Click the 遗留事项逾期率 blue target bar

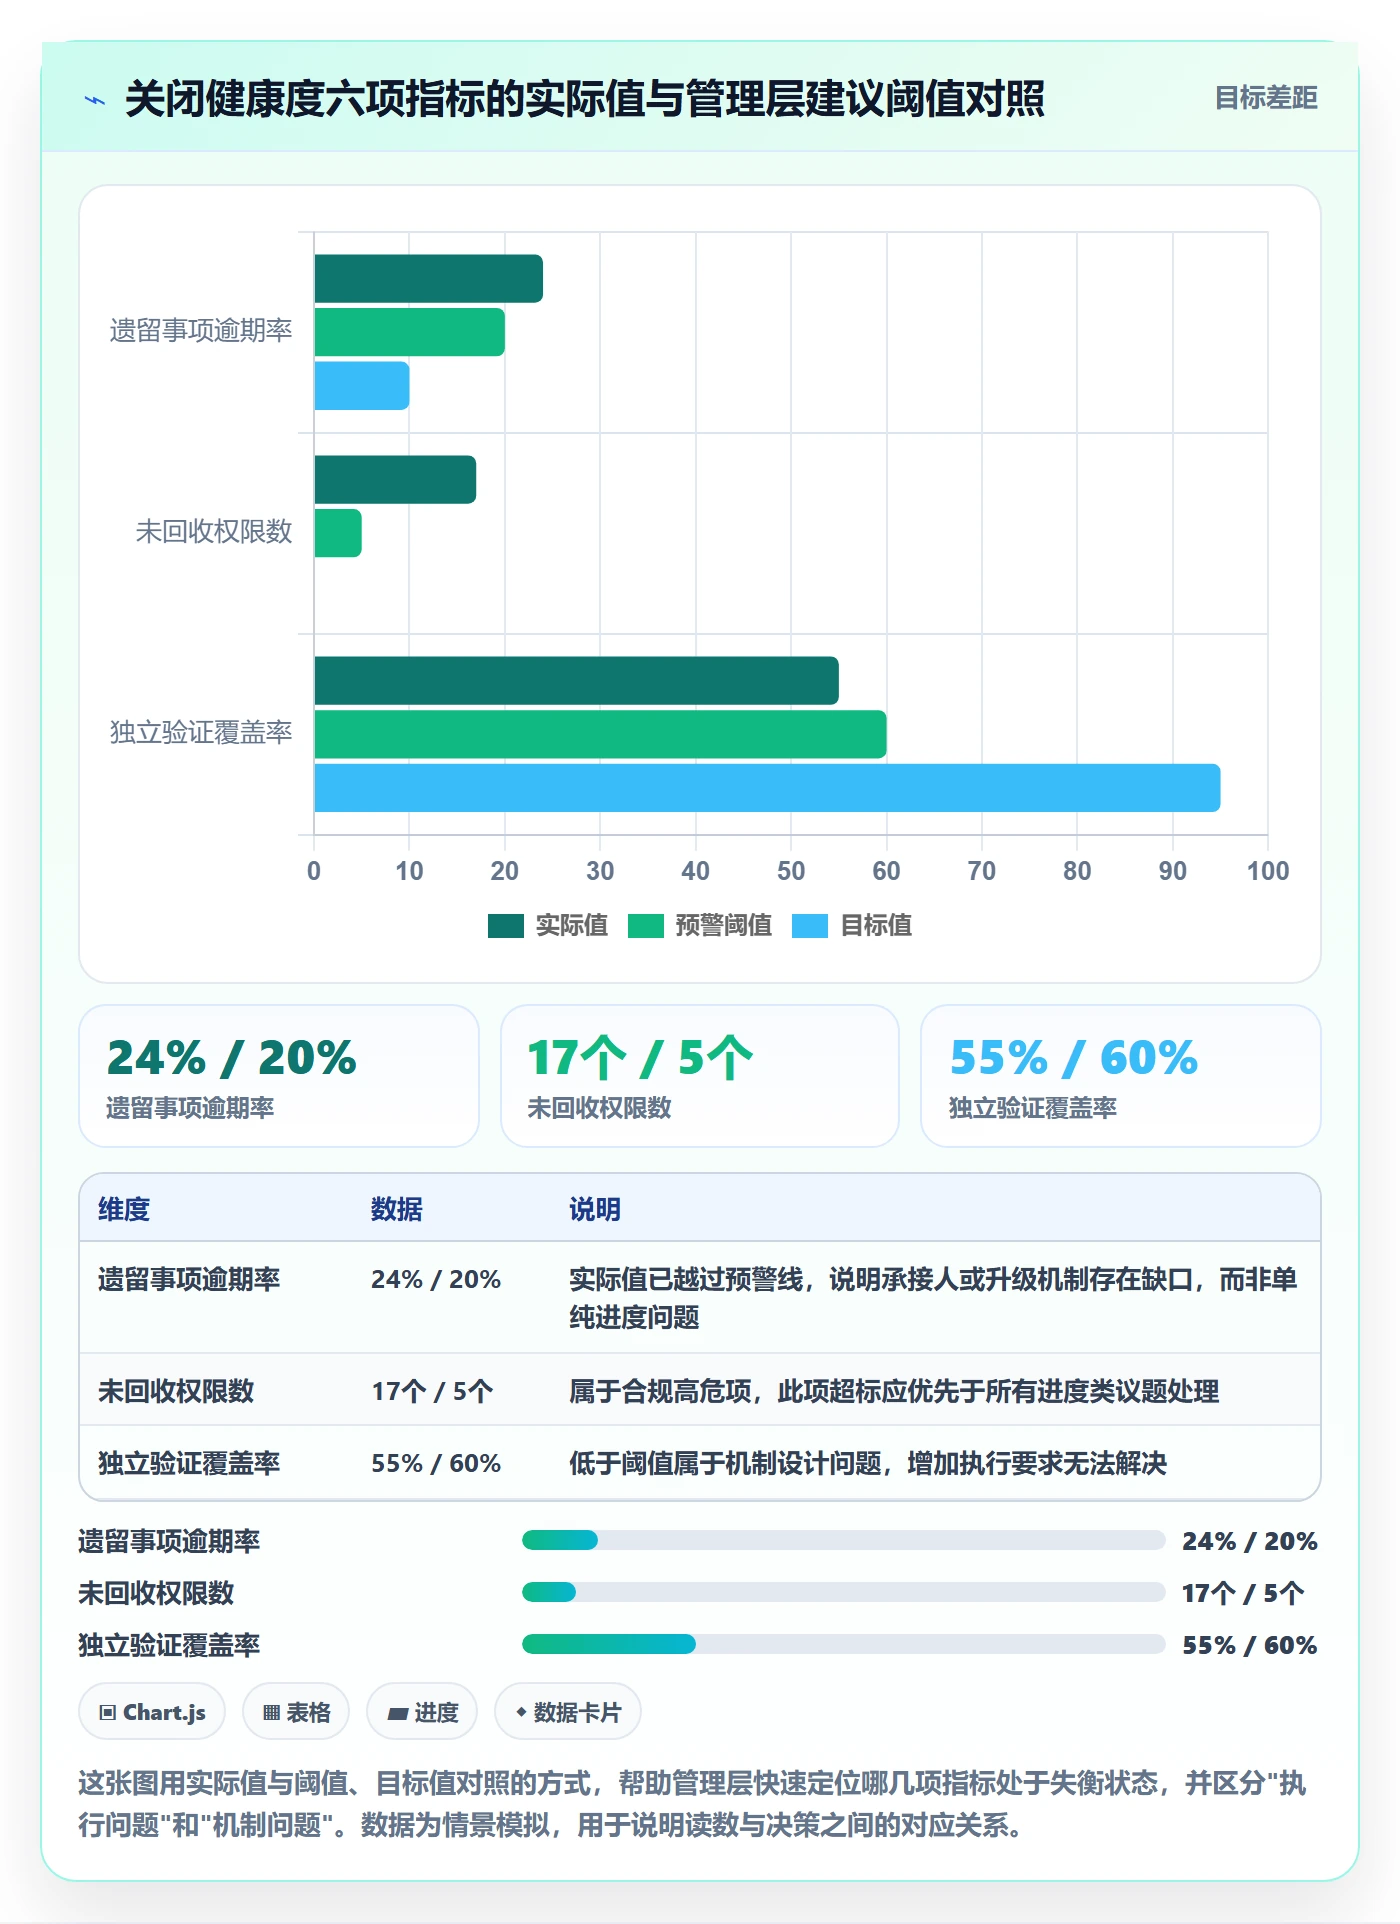click(x=362, y=386)
